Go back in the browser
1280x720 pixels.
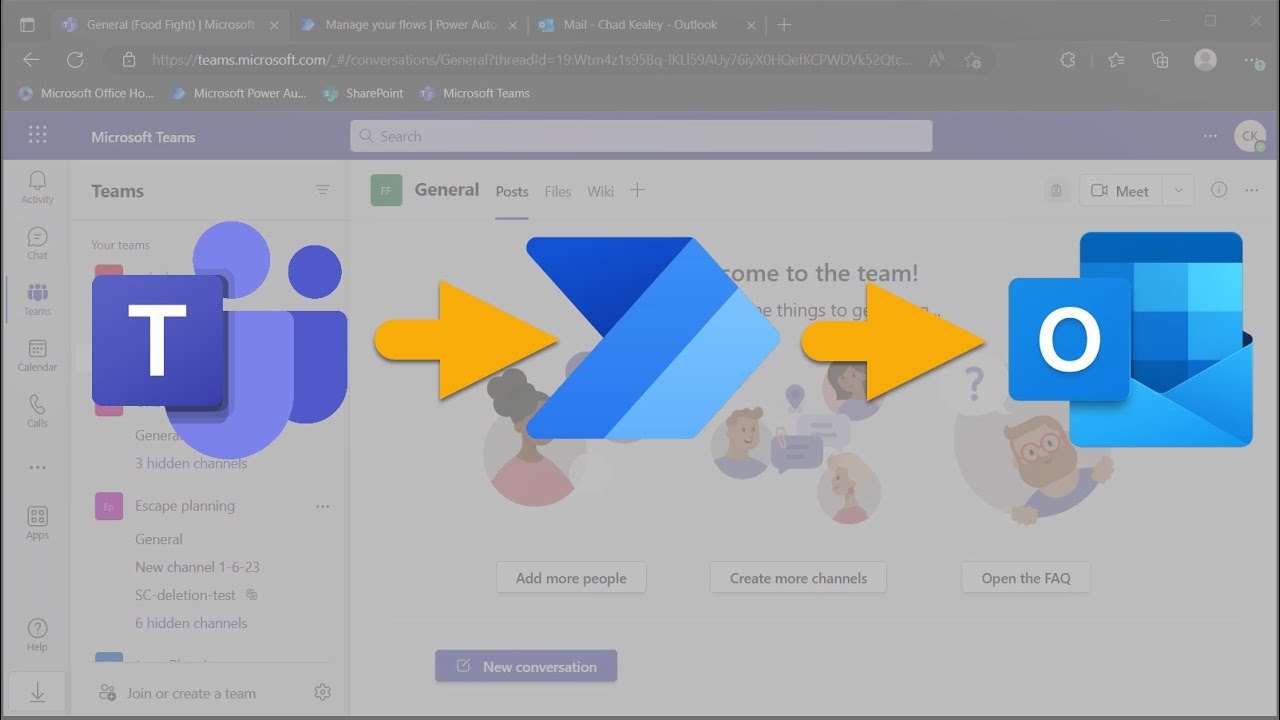tap(31, 60)
